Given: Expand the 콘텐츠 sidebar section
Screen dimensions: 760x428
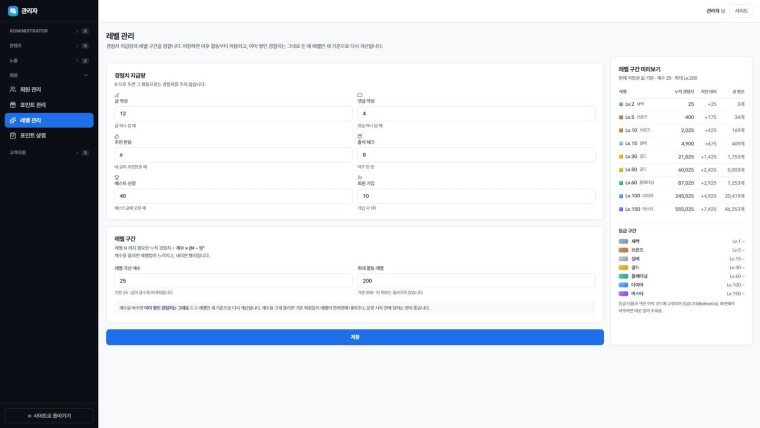Looking at the screenshot, I should 49,46.
